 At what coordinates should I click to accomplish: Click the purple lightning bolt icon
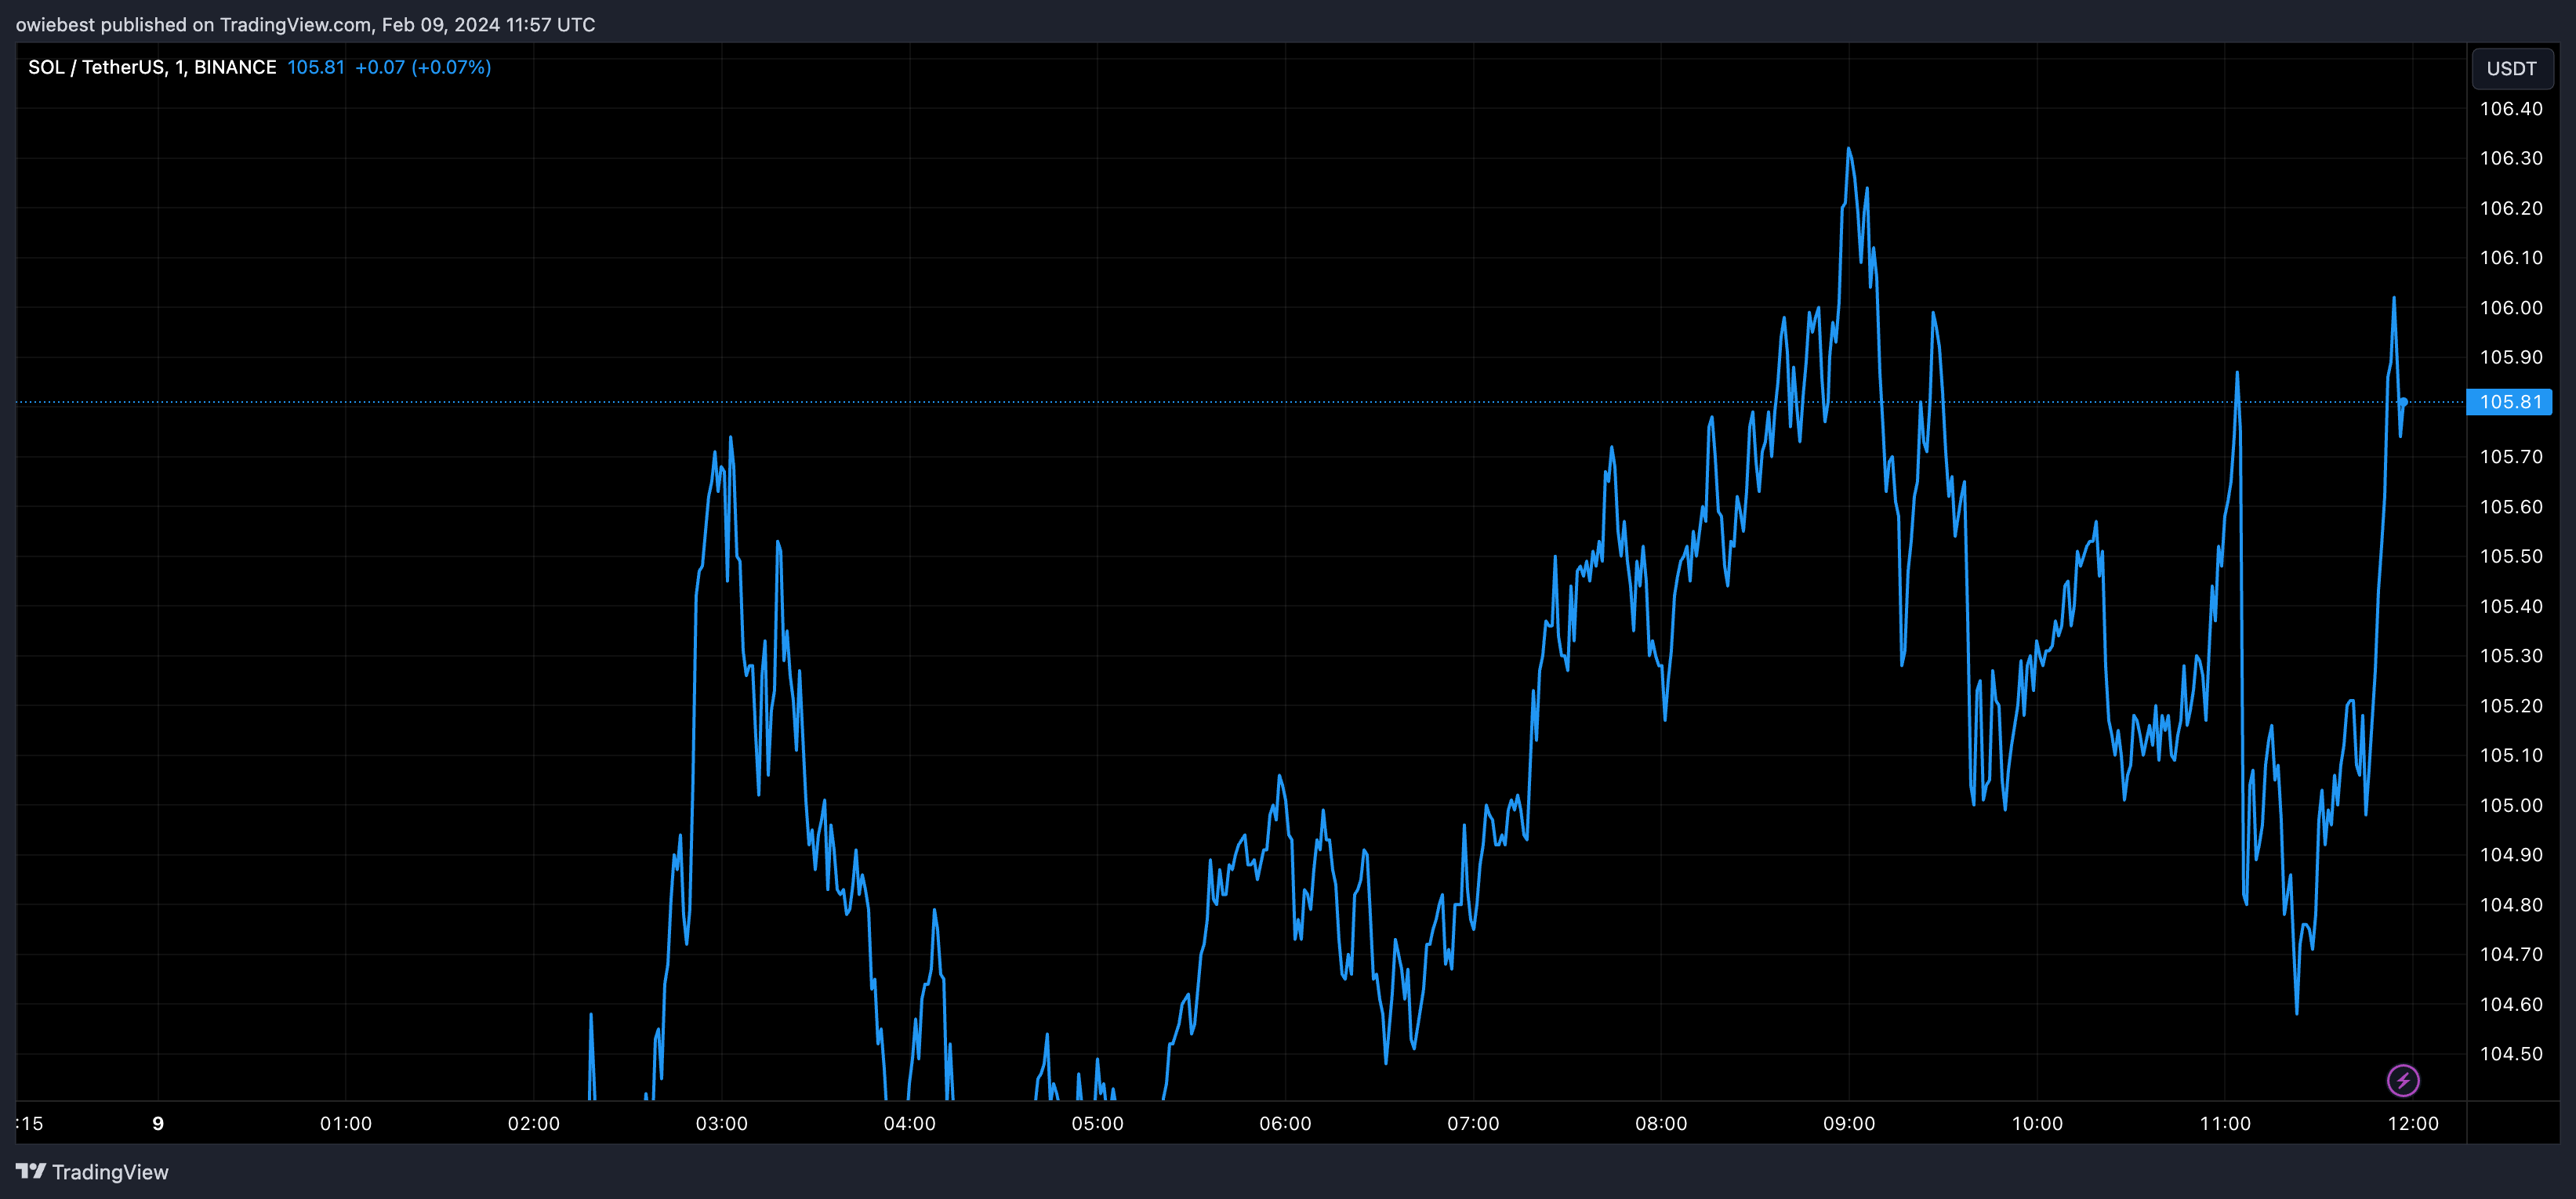pyautogui.click(x=2403, y=1080)
